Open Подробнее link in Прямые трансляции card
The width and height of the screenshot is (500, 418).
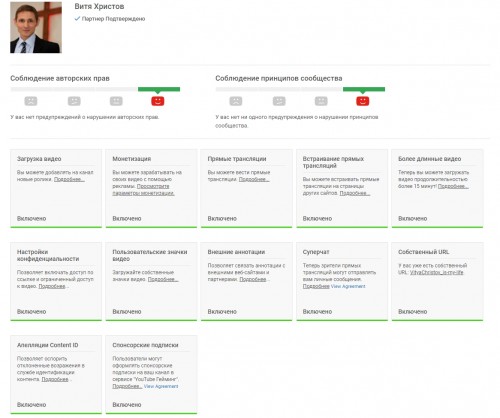coord(254,179)
